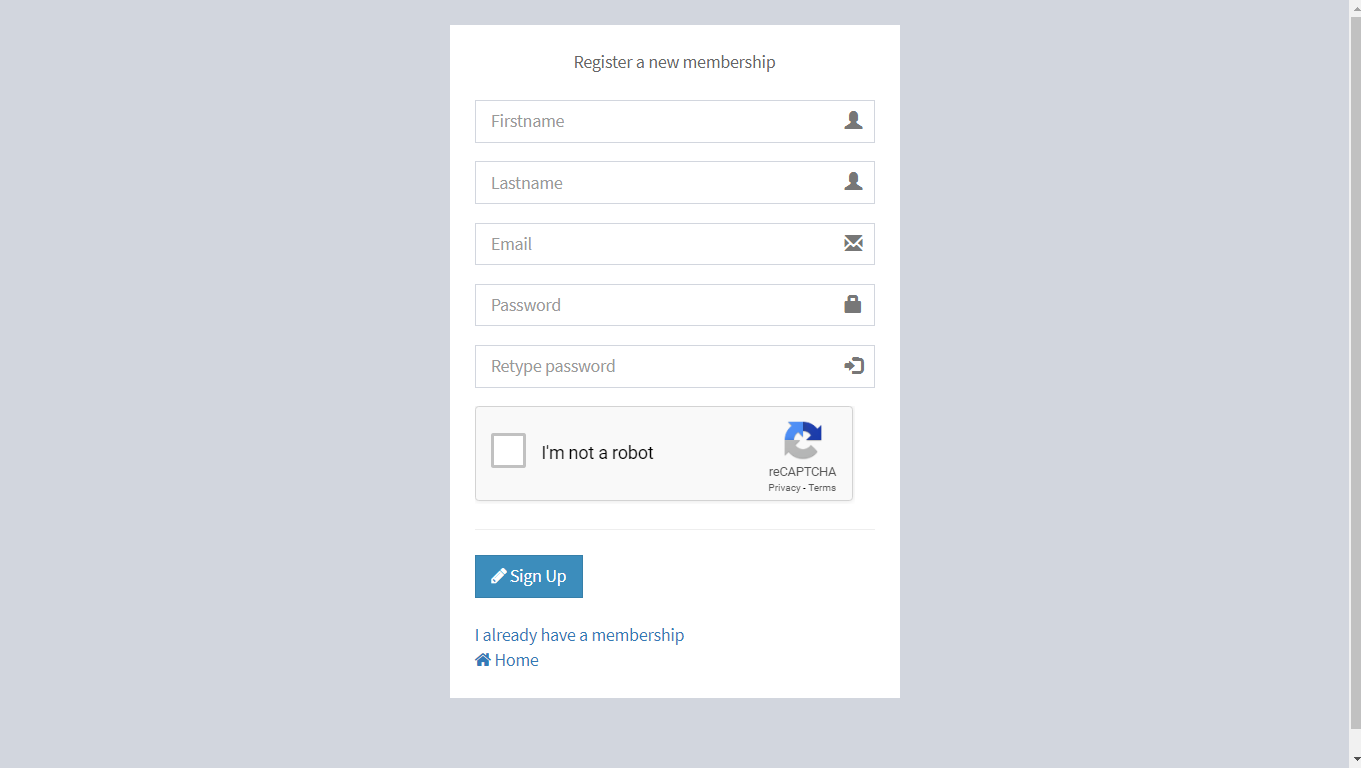
Task: Click the person icon beside Lastname
Action: (x=854, y=182)
